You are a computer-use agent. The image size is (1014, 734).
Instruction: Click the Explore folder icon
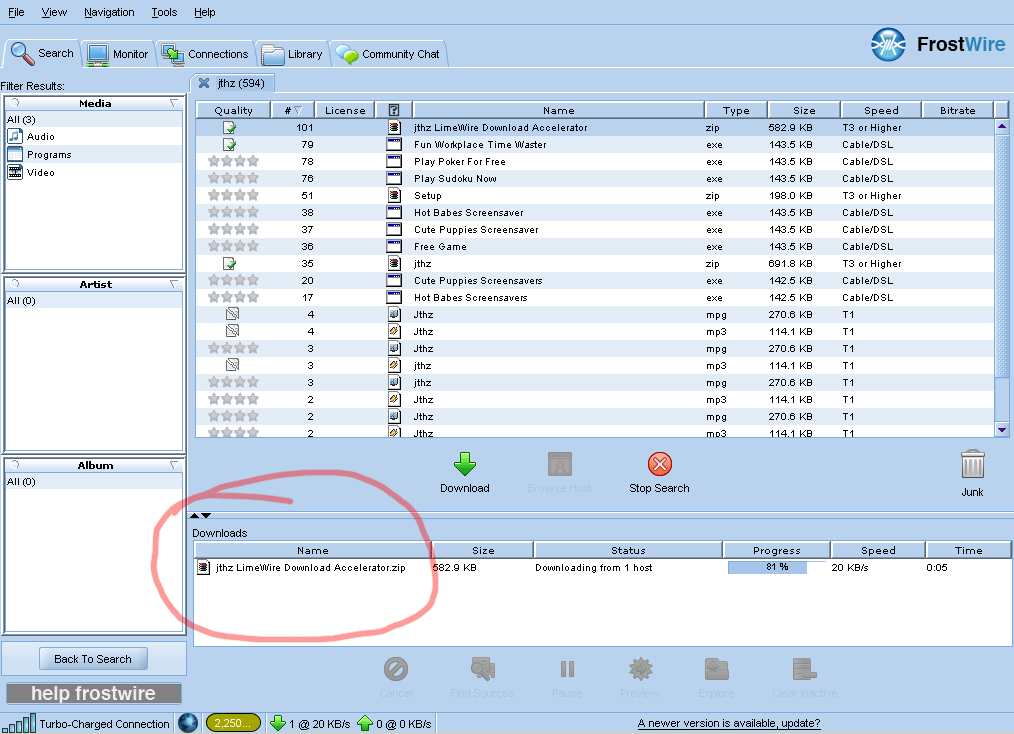point(717,669)
